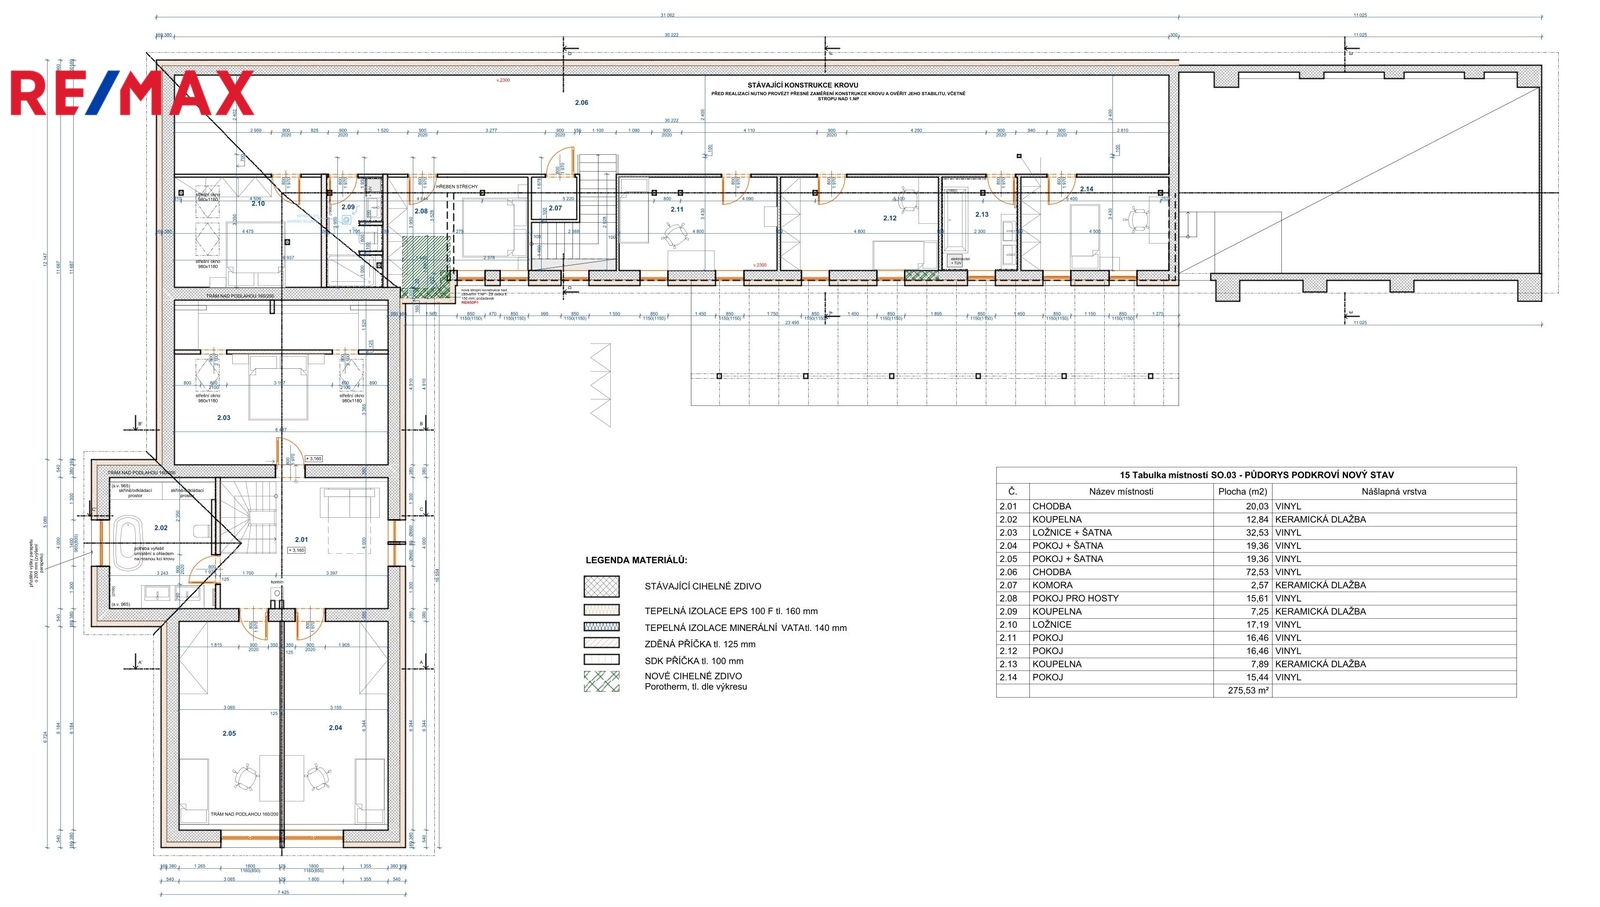Click the 'Název místnosti' column header
1600x907 pixels.
coord(1121,491)
